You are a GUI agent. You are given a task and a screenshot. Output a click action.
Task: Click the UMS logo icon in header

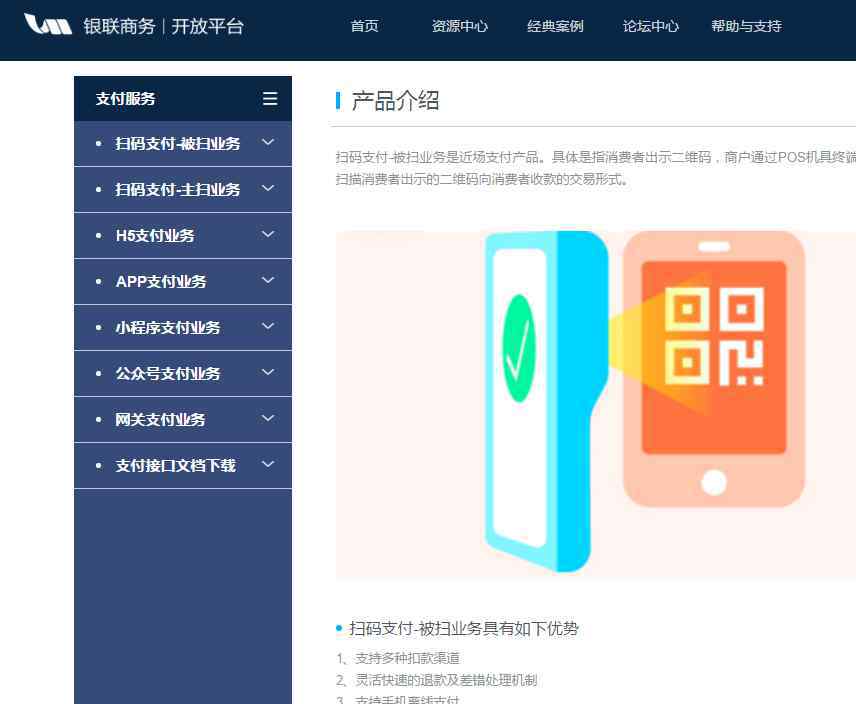click(48, 24)
